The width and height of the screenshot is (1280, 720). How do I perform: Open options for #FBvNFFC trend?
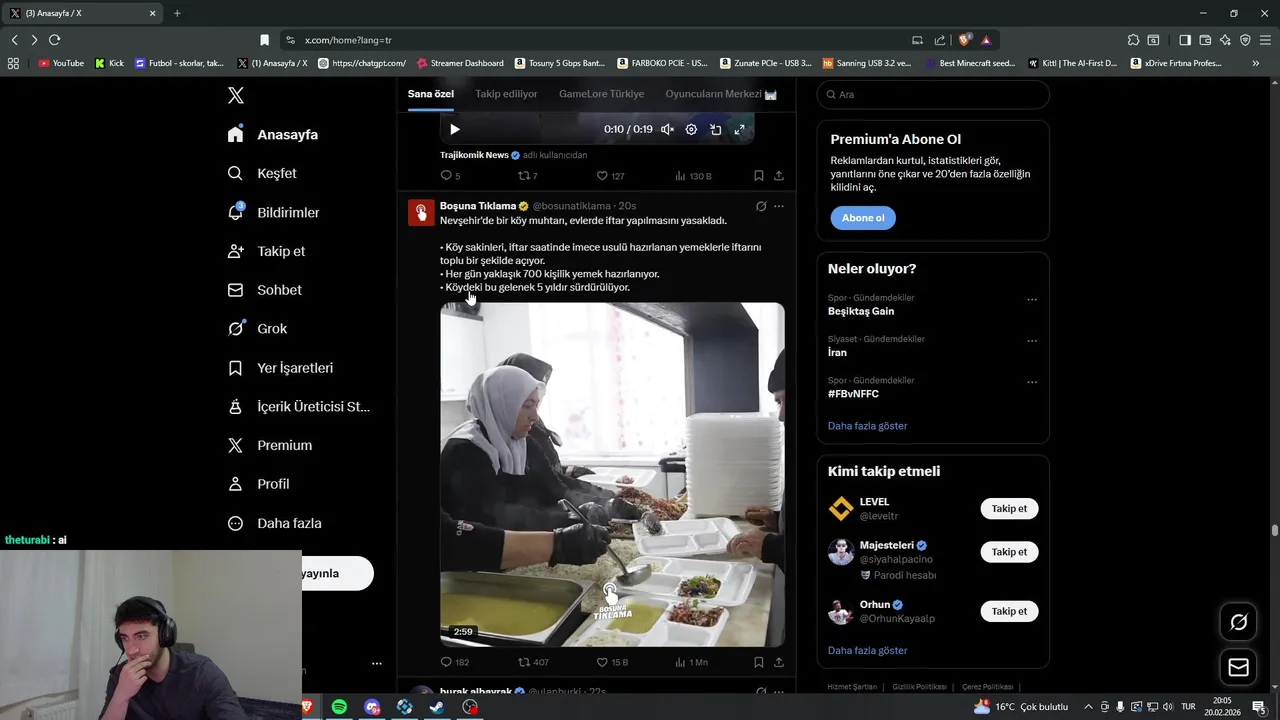(1032, 382)
